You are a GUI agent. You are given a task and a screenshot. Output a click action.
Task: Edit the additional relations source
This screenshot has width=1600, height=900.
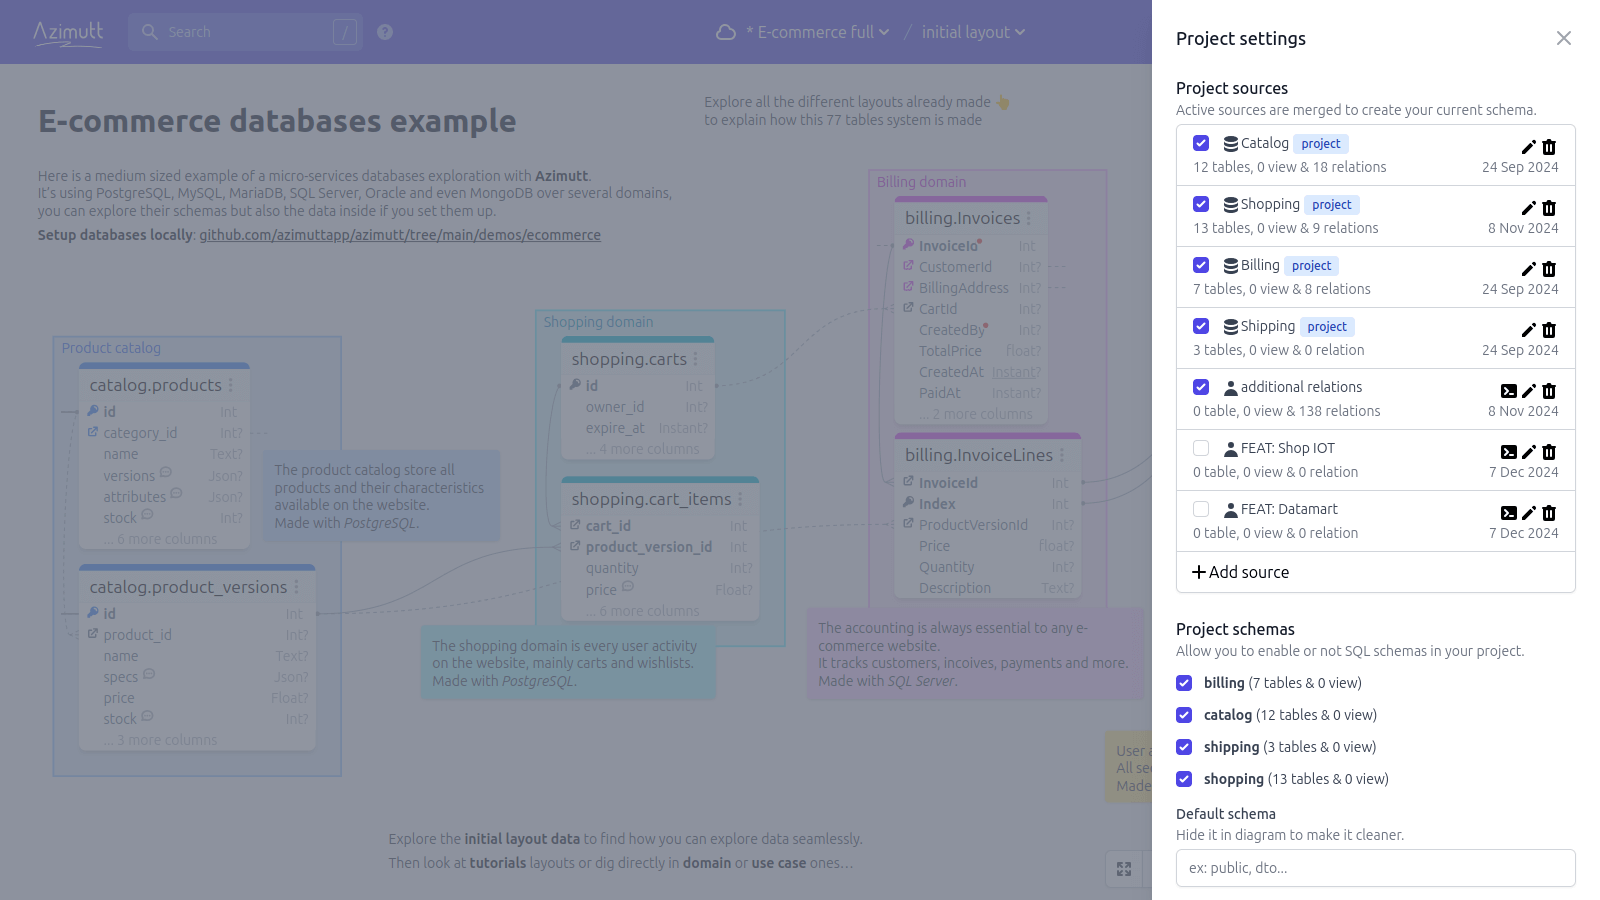(x=1528, y=391)
